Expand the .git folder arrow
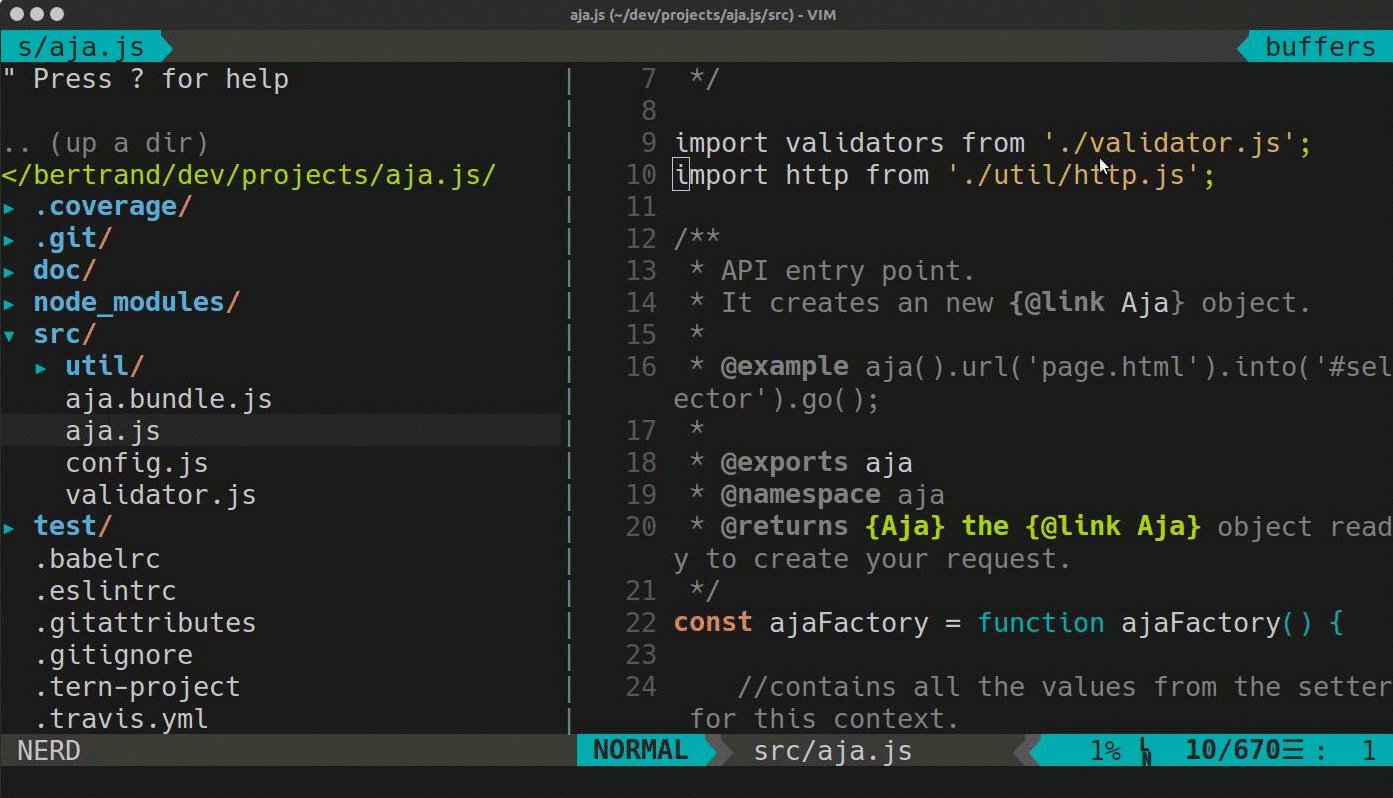1393x798 pixels. coord(9,240)
